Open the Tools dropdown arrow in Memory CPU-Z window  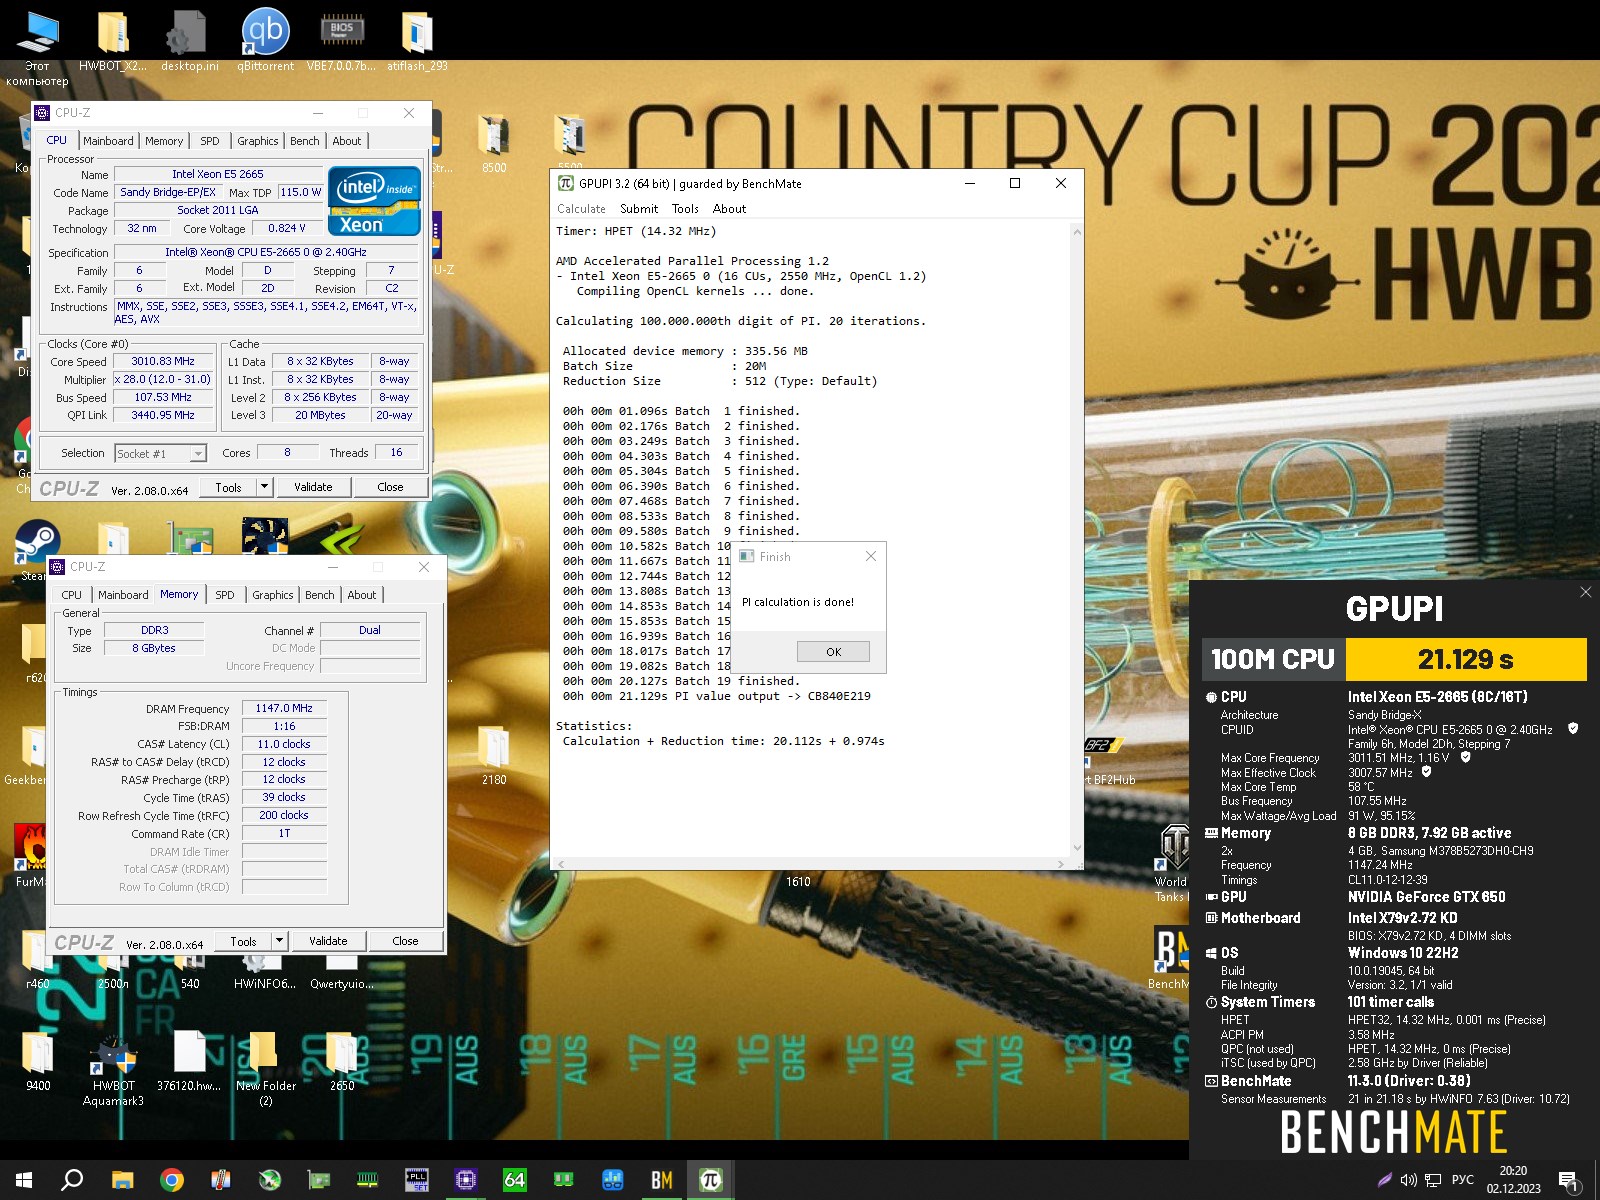pos(279,941)
